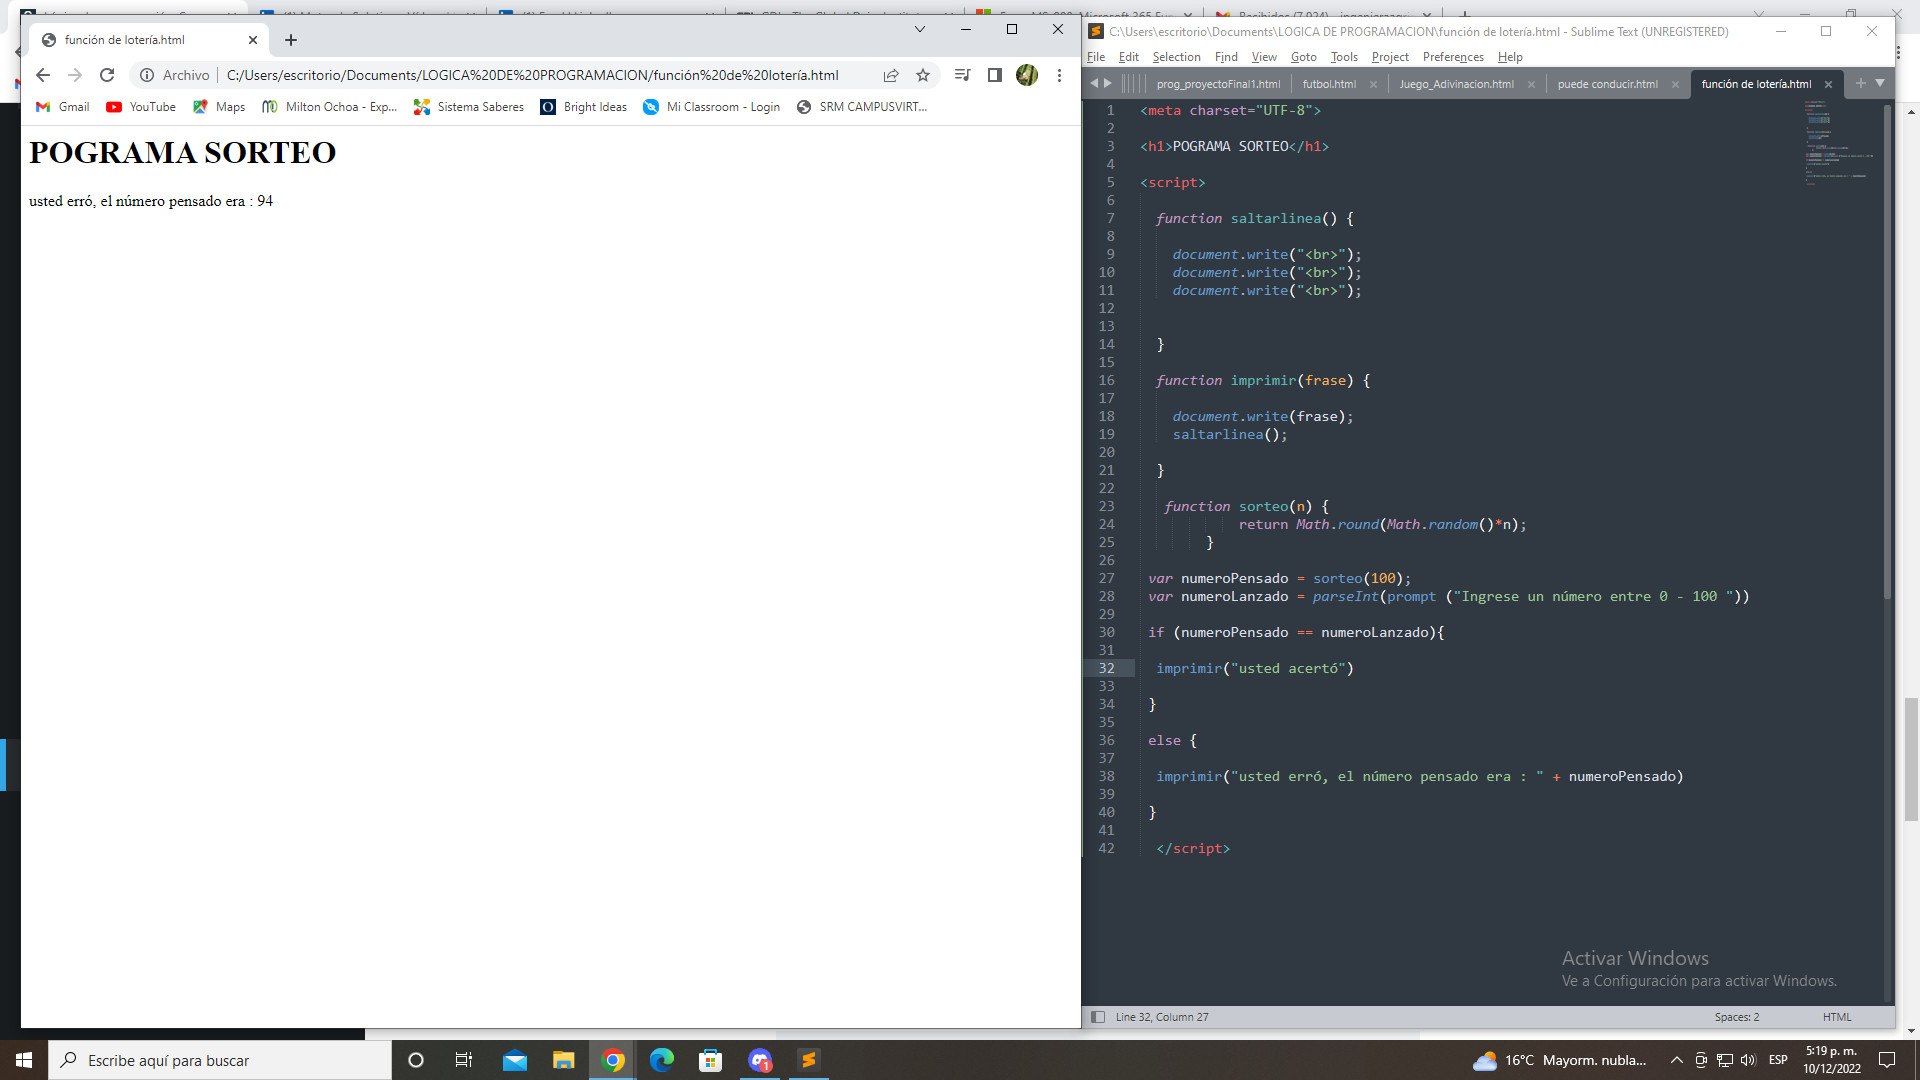Open Chrome three-dot menu

(x=1059, y=75)
